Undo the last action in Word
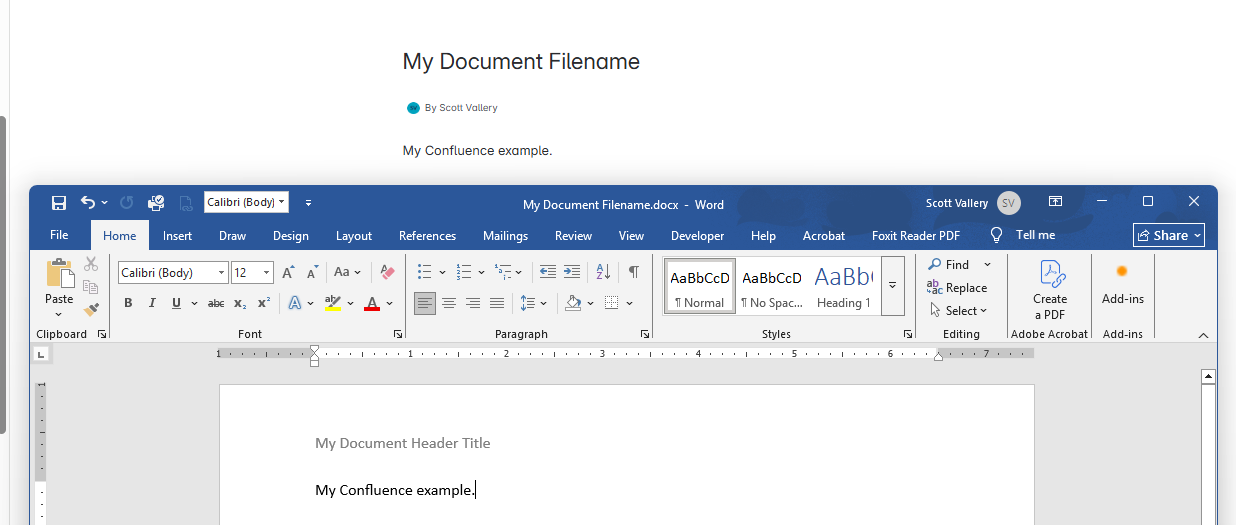 88,202
